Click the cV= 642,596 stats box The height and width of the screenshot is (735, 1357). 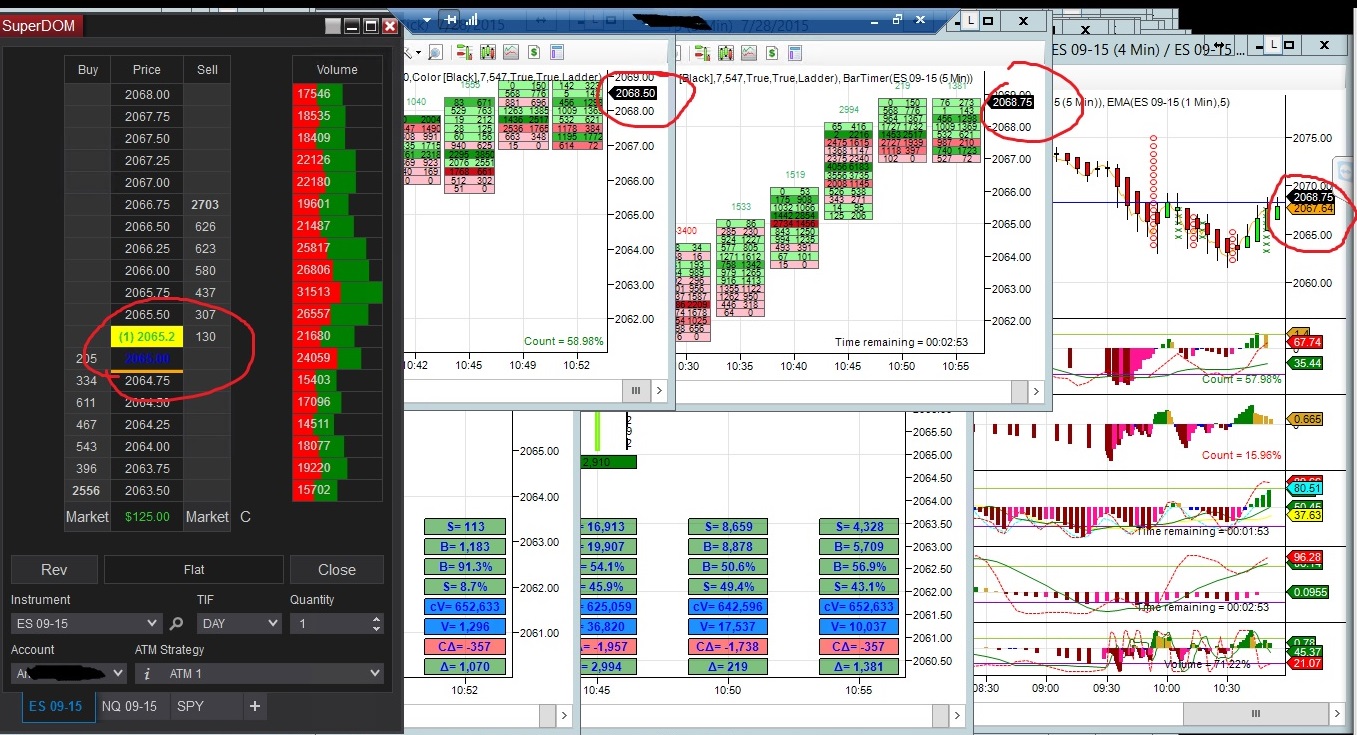(x=728, y=607)
